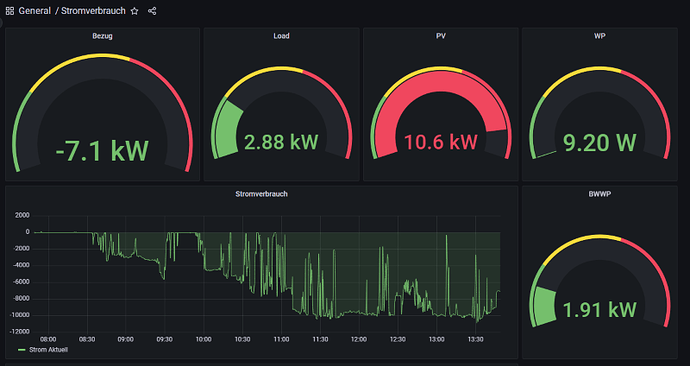Click the dashboards grid icon
The image size is (690, 366).
tap(10, 11)
